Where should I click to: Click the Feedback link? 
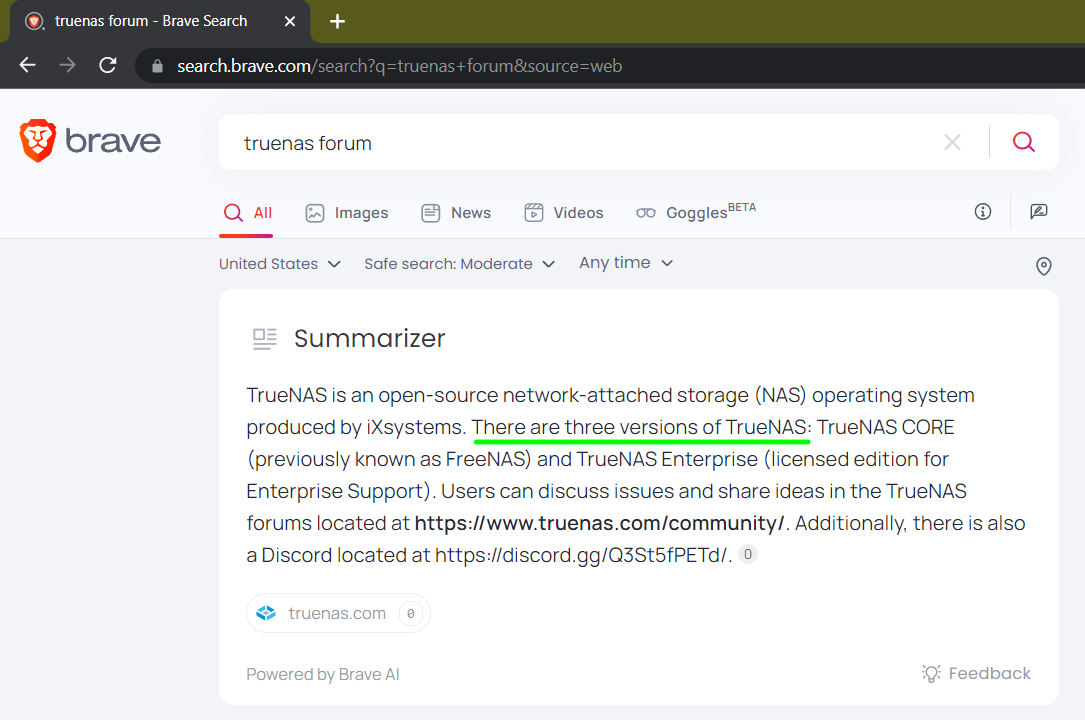point(976,673)
